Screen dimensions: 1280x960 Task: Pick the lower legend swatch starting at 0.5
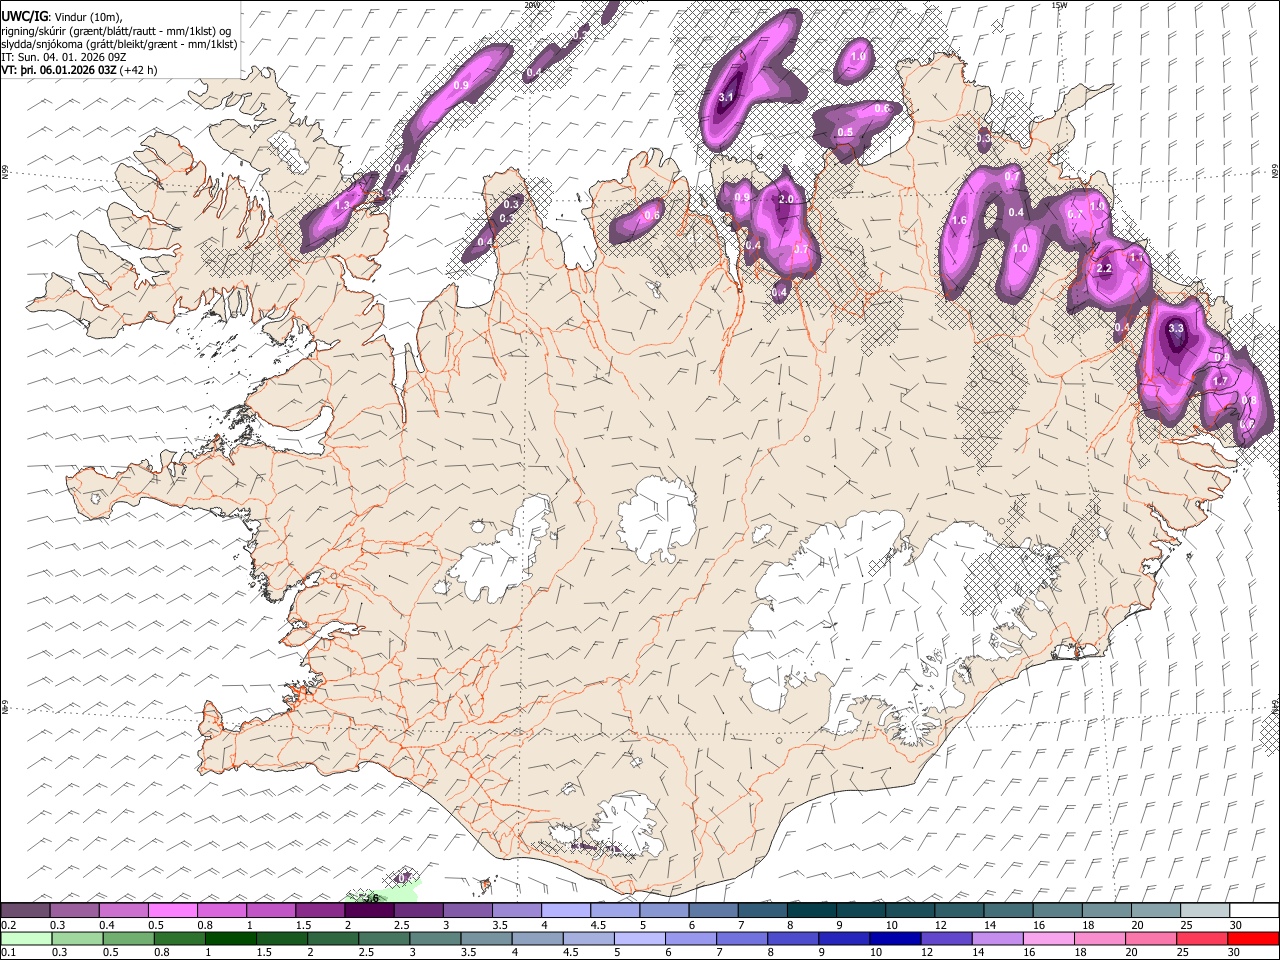point(128,938)
